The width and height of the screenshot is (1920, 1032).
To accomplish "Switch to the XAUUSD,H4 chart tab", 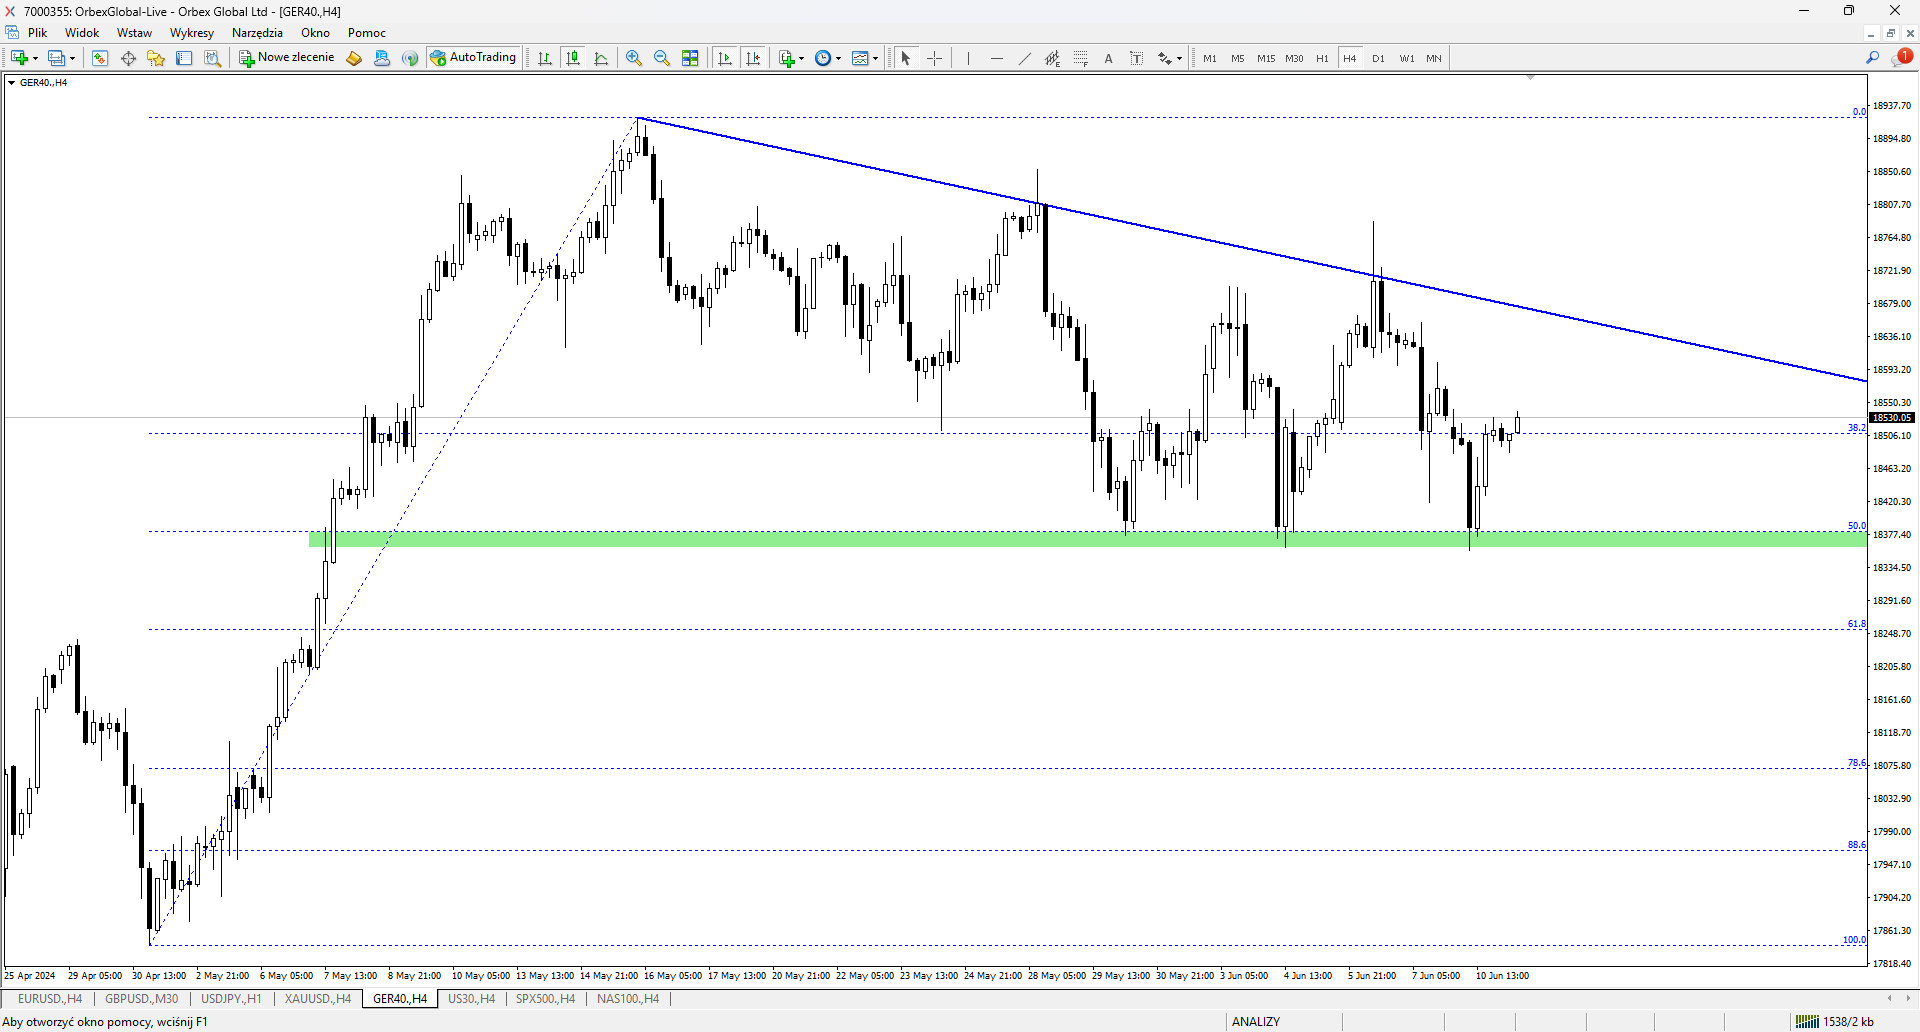I will pyautogui.click(x=318, y=998).
